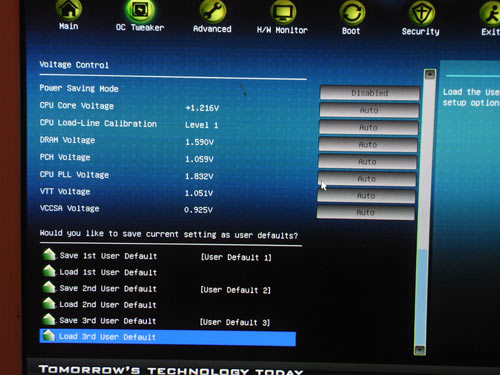
Task: Open CPU PLL Voltage Auto dropdown
Action: 367,179
